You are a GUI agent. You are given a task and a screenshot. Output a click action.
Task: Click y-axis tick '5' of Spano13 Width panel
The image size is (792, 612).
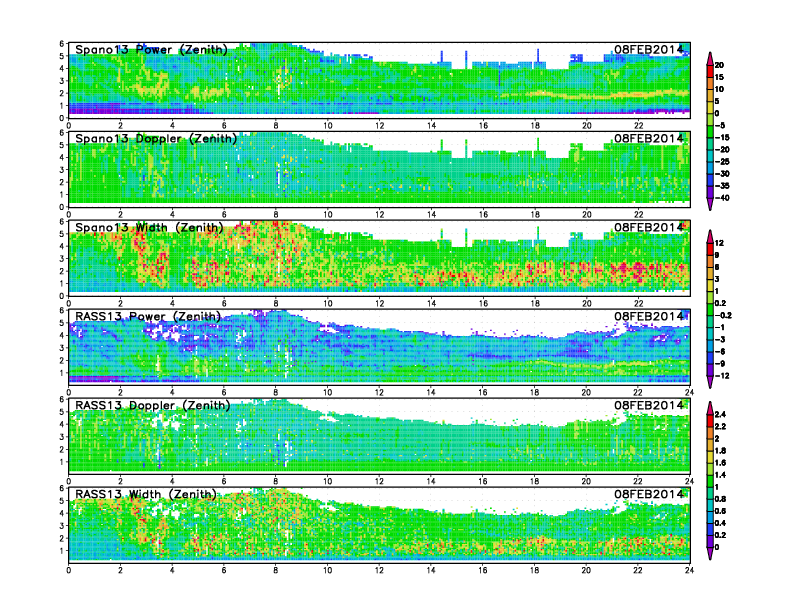coord(62,234)
